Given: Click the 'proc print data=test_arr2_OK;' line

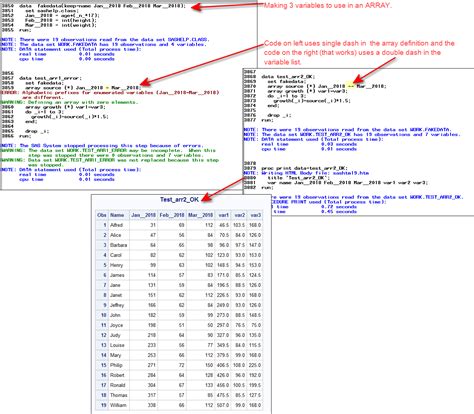Looking at the screenshot, I should [x=304, y=168].
